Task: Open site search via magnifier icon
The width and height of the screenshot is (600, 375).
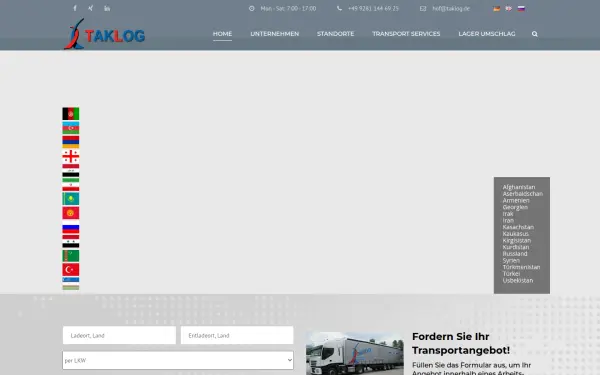Action: (x=535, y=34)
